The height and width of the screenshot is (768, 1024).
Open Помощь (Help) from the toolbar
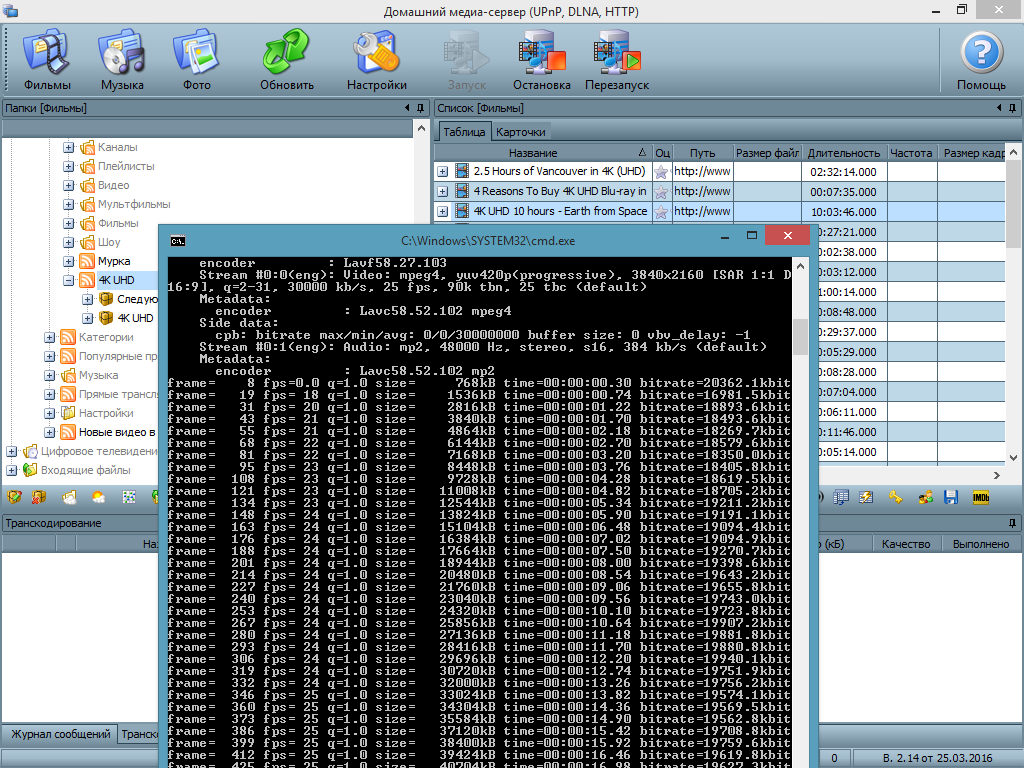click(981, 59)
